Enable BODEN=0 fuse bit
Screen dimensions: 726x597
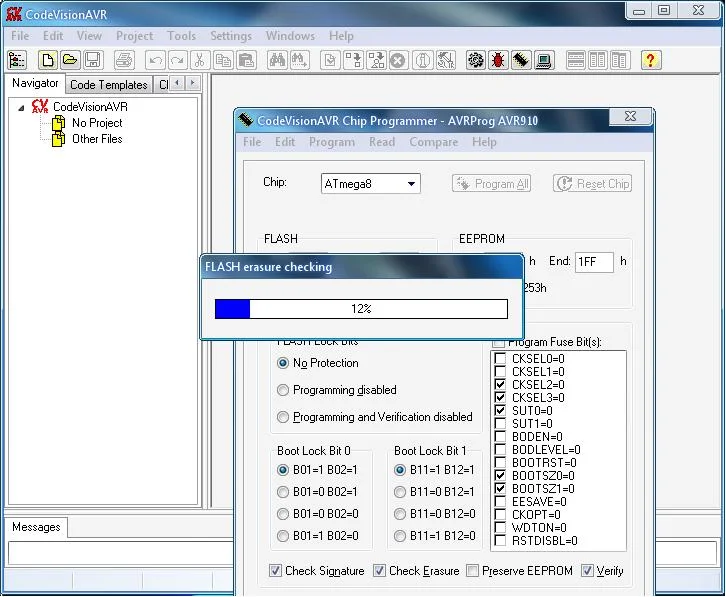coord(500,436)
